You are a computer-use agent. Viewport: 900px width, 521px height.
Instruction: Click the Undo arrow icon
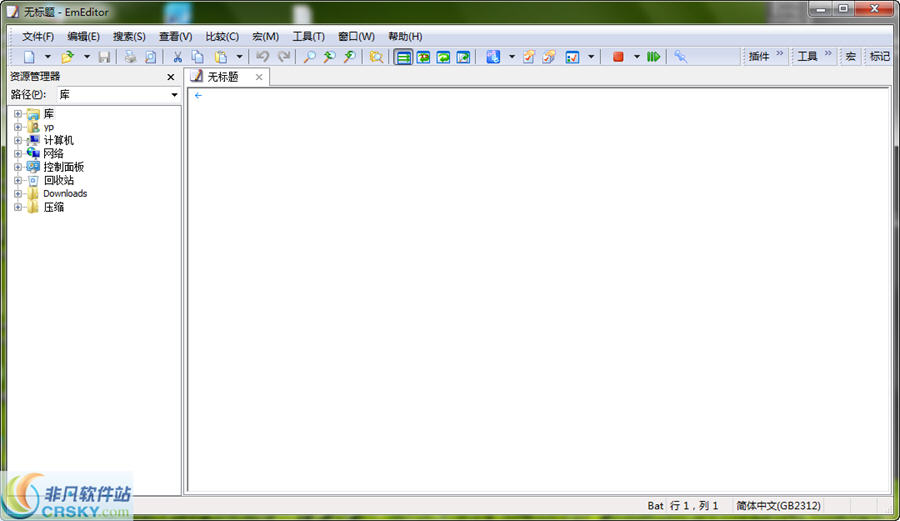click(263, 57)
